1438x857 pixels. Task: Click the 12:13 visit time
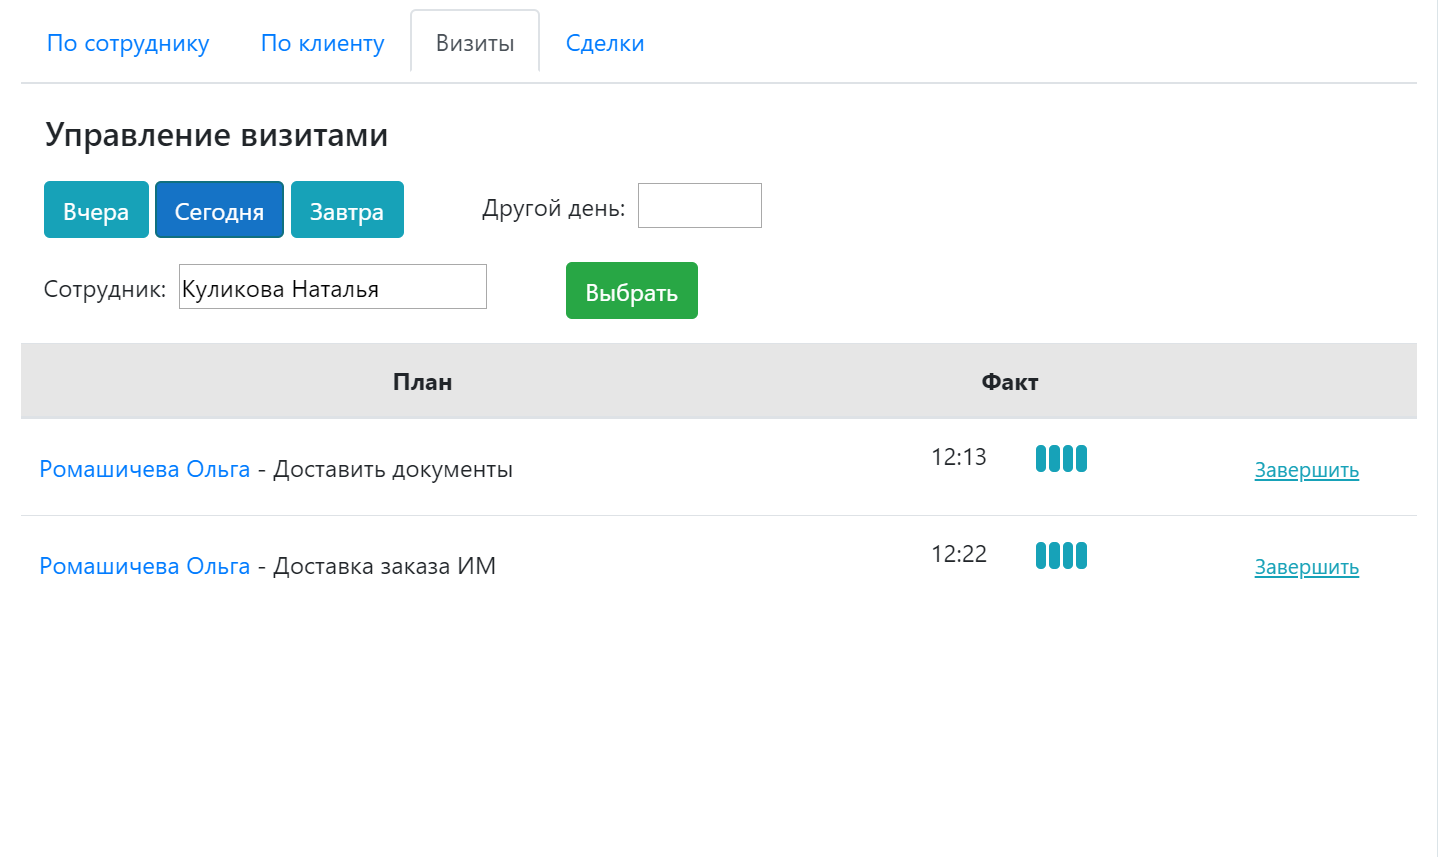(x=958, y=457)
